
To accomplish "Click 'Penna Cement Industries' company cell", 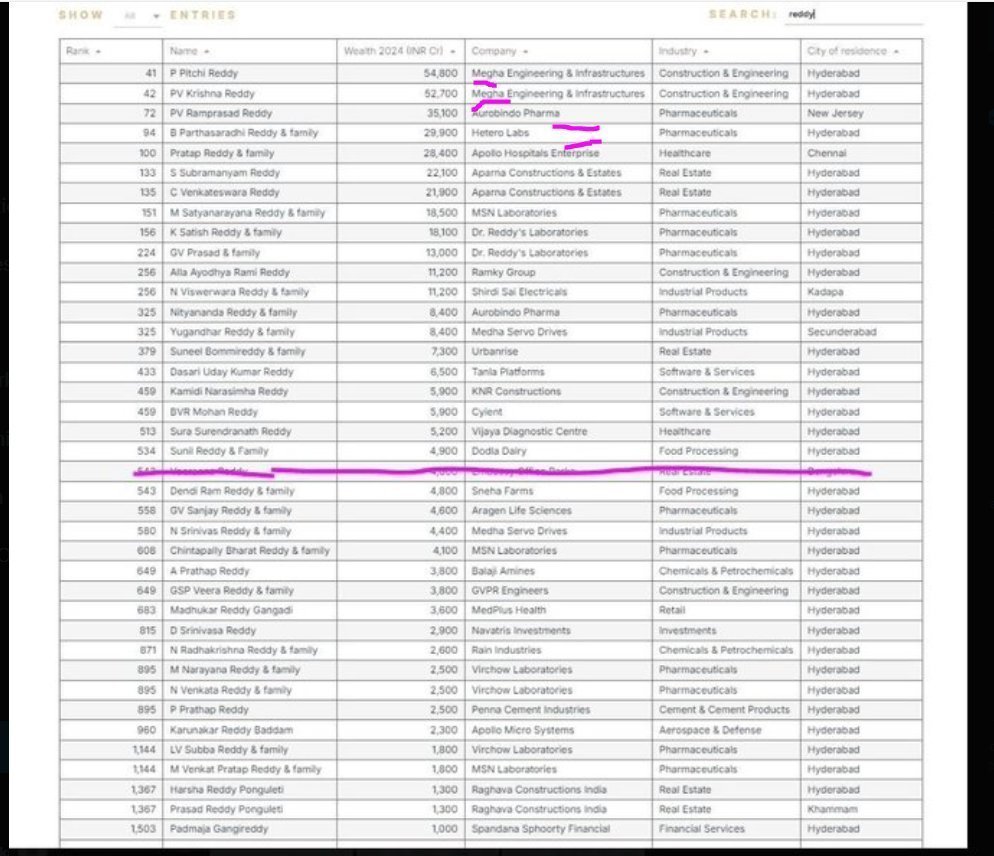I will pos(558,710).
